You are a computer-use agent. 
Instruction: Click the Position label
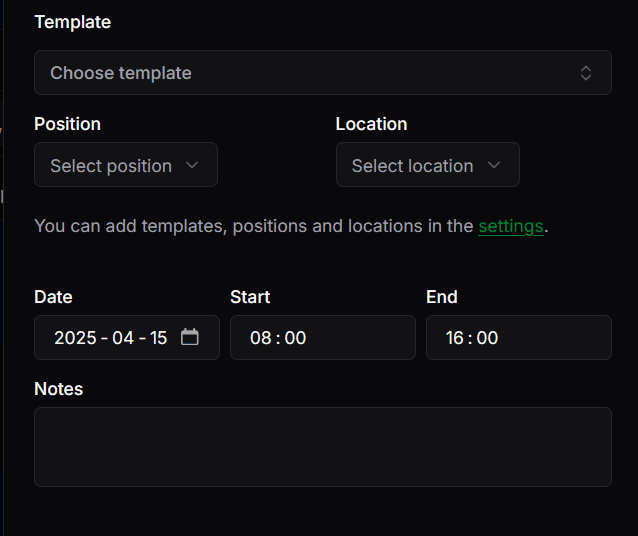[68, 124]
